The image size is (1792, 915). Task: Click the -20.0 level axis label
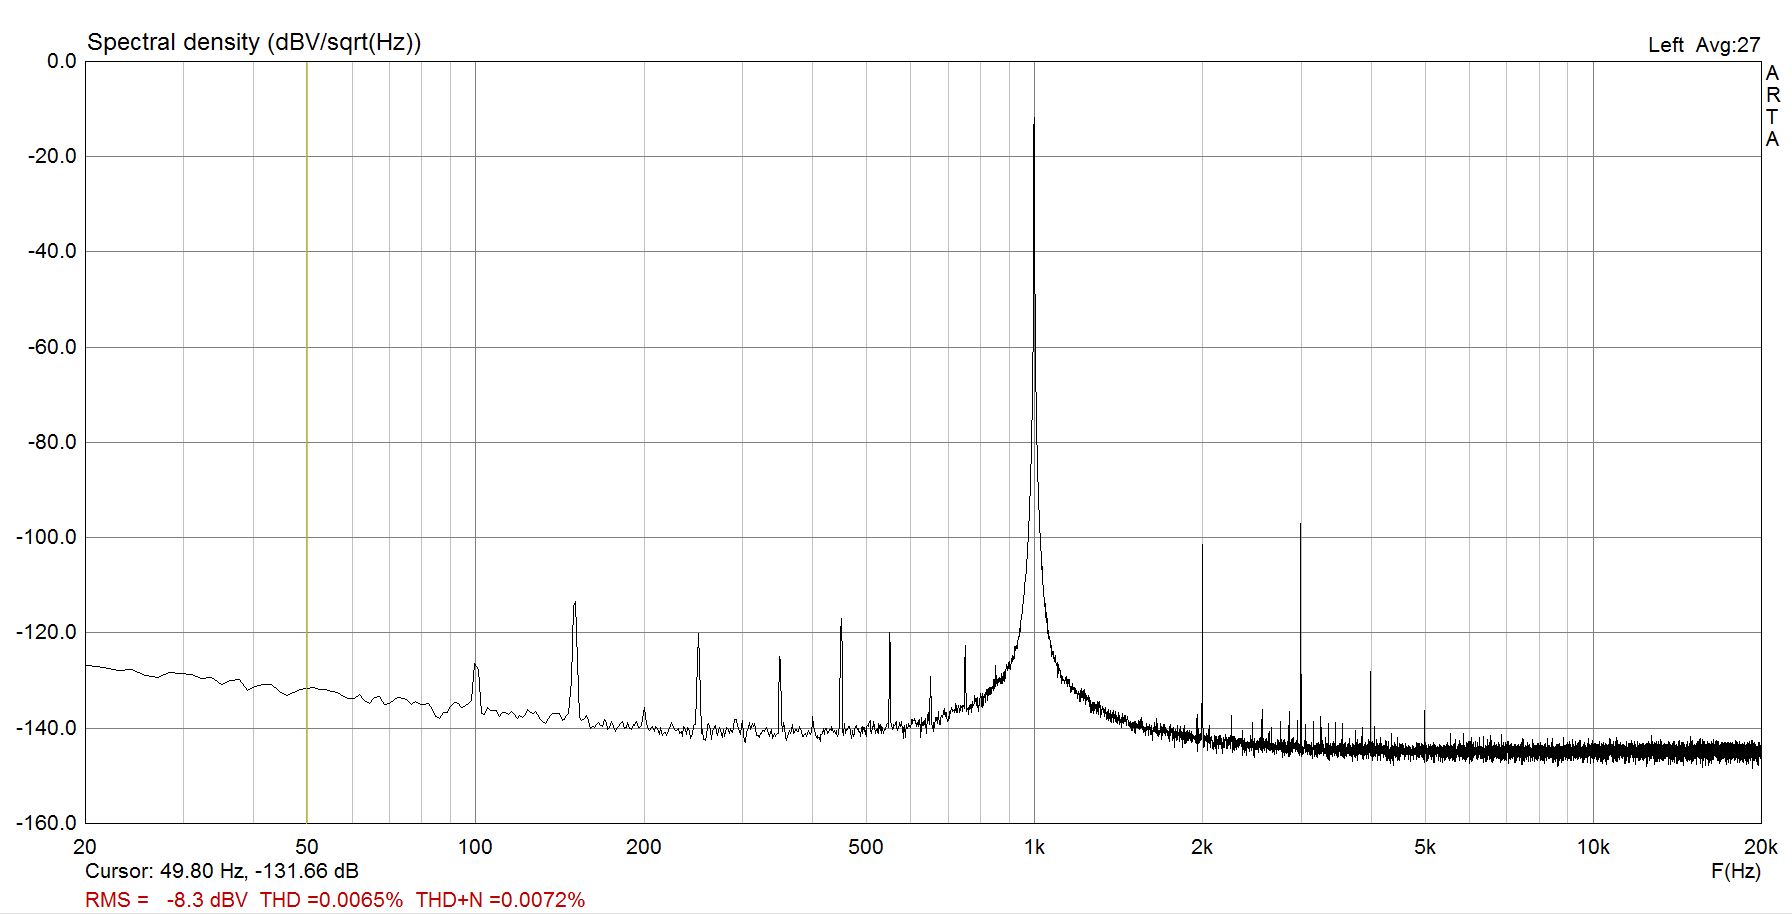(52, 156)
